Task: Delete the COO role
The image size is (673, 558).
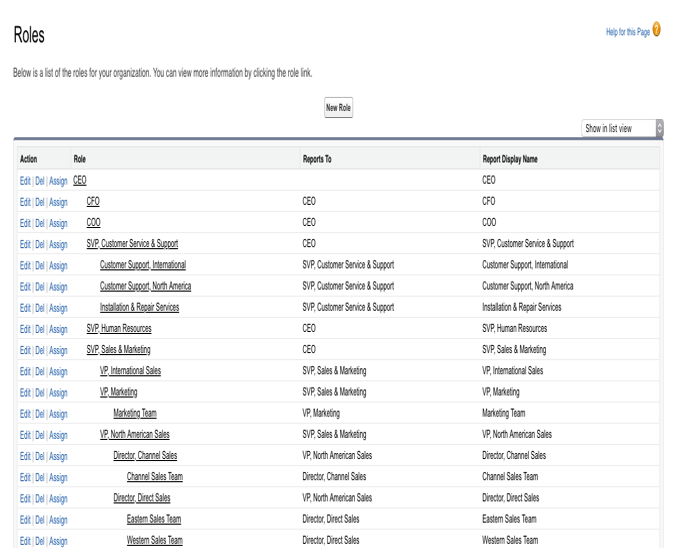Action: pos(39,223)
